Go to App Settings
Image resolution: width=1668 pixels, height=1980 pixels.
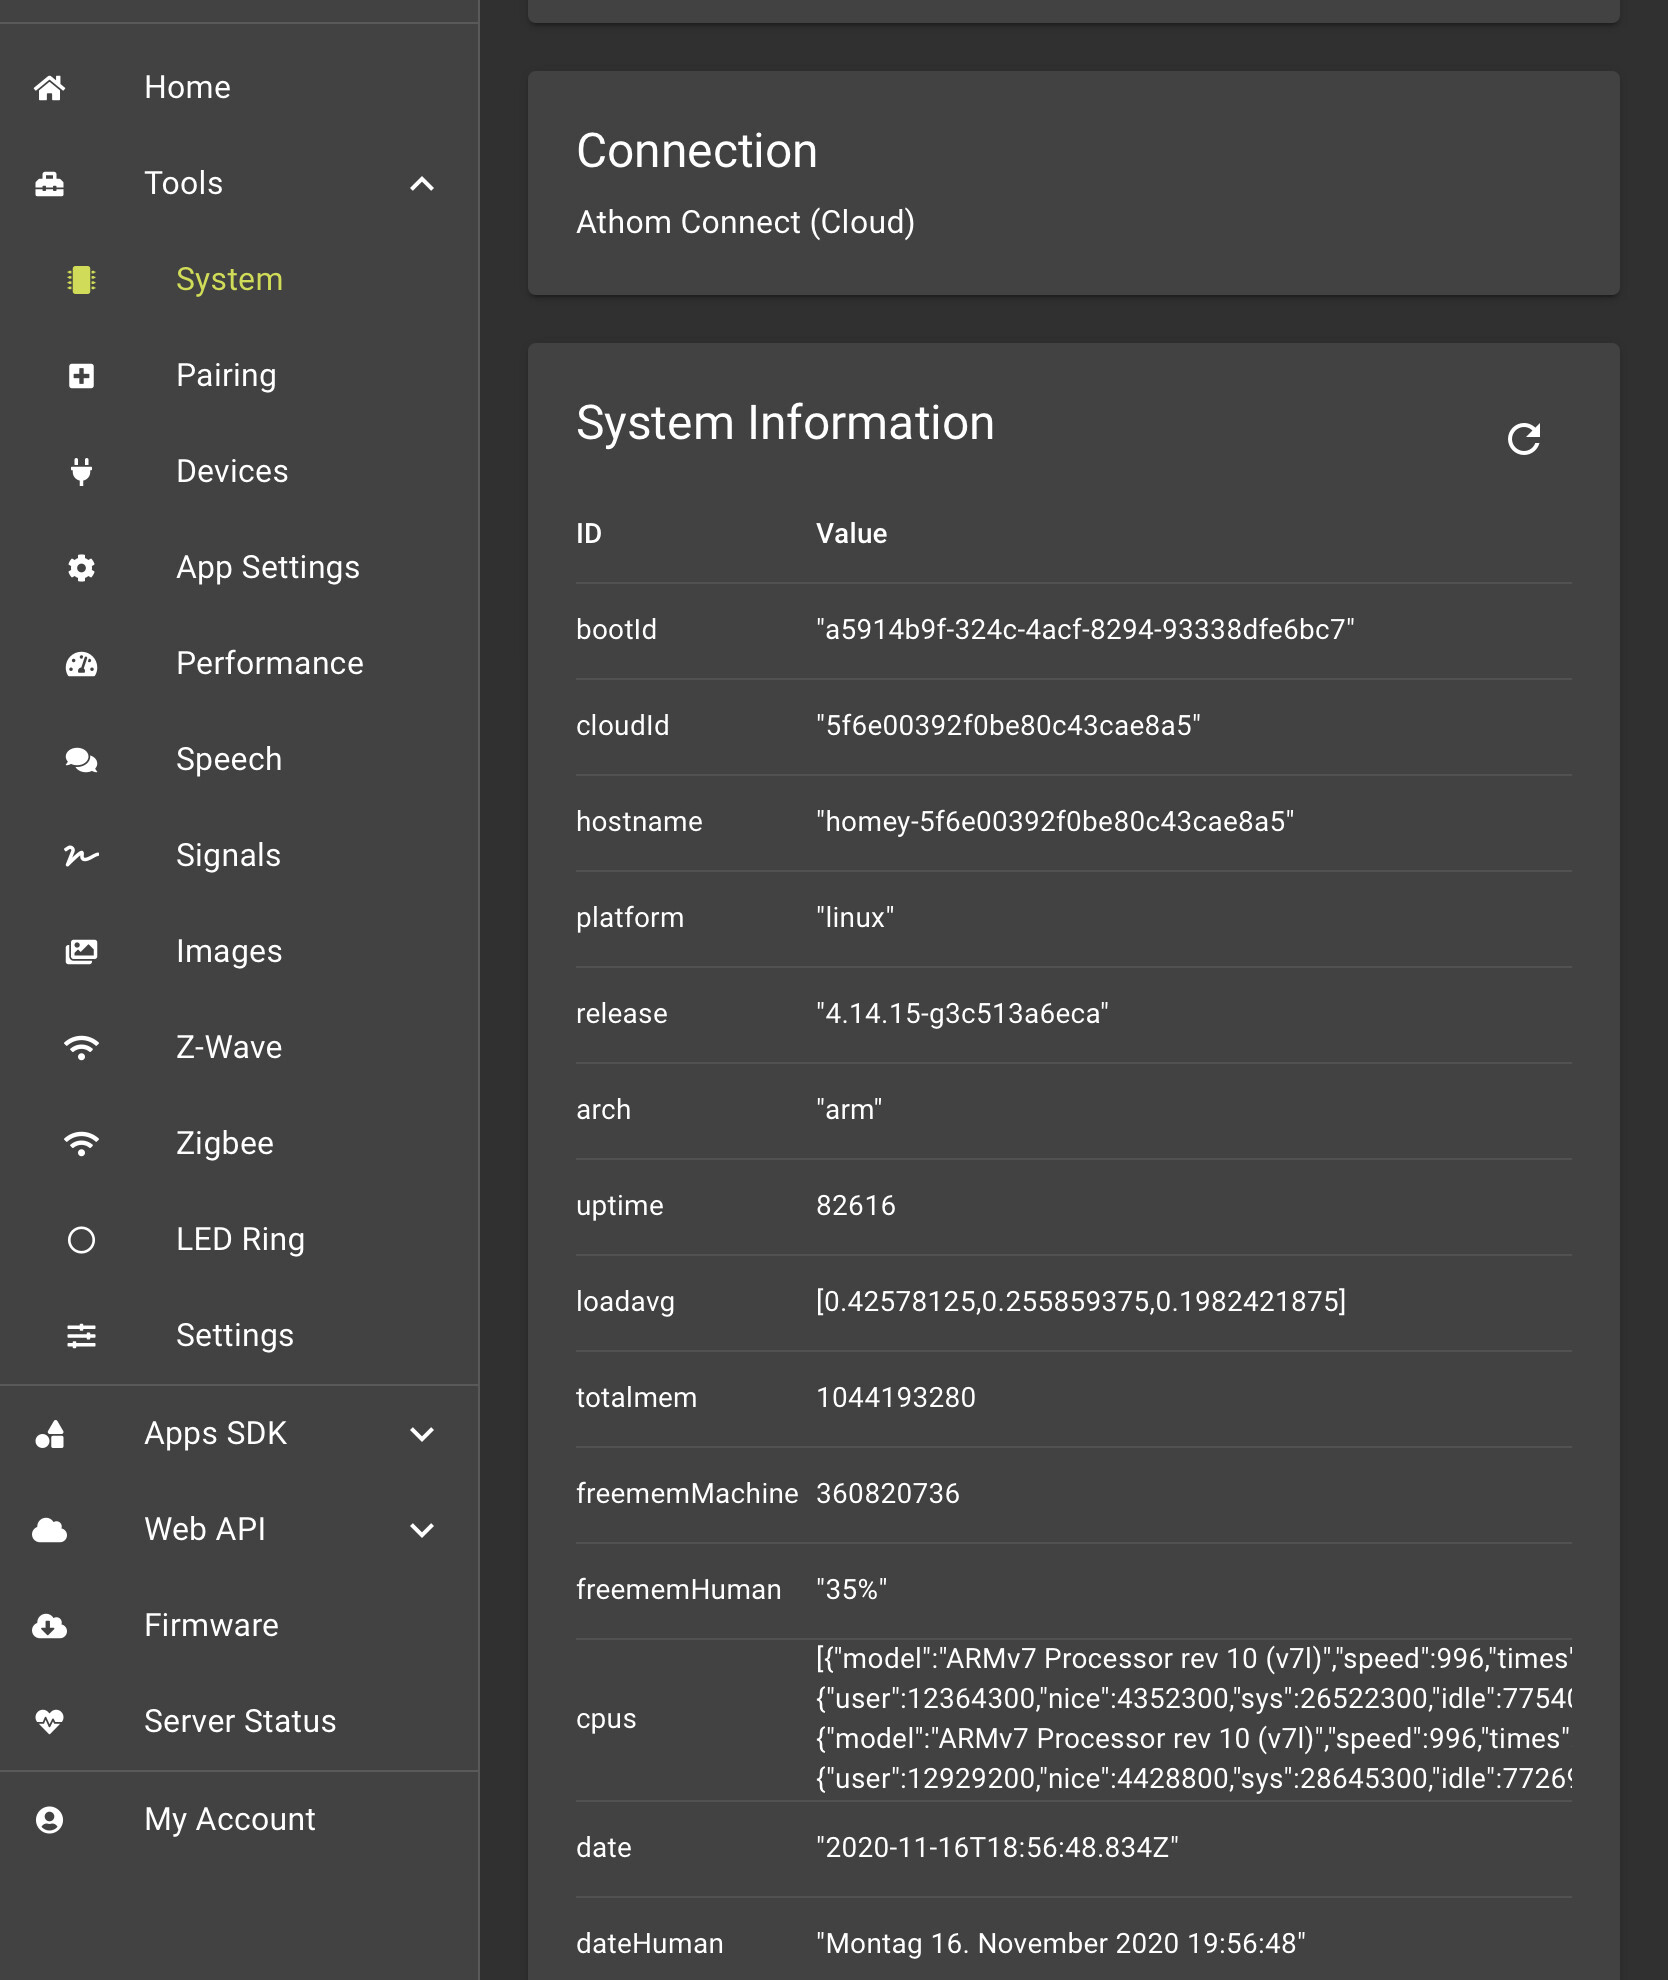point(267,567)
